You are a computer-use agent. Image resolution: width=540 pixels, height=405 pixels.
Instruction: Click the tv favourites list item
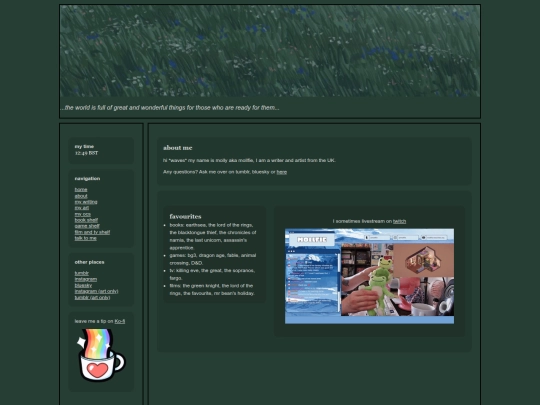pyautogui.click(x=213, y=274)
